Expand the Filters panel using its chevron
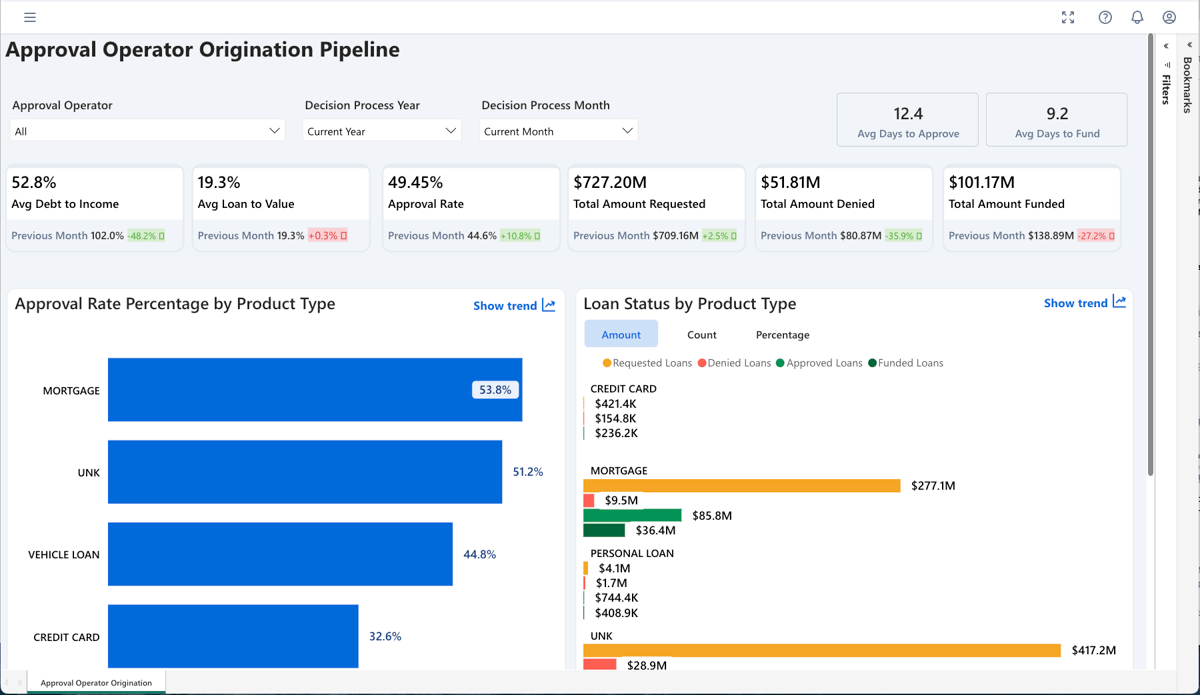Image resolution: width=1200 pixels, height=695 pixels. click(x=1166, y=46)
